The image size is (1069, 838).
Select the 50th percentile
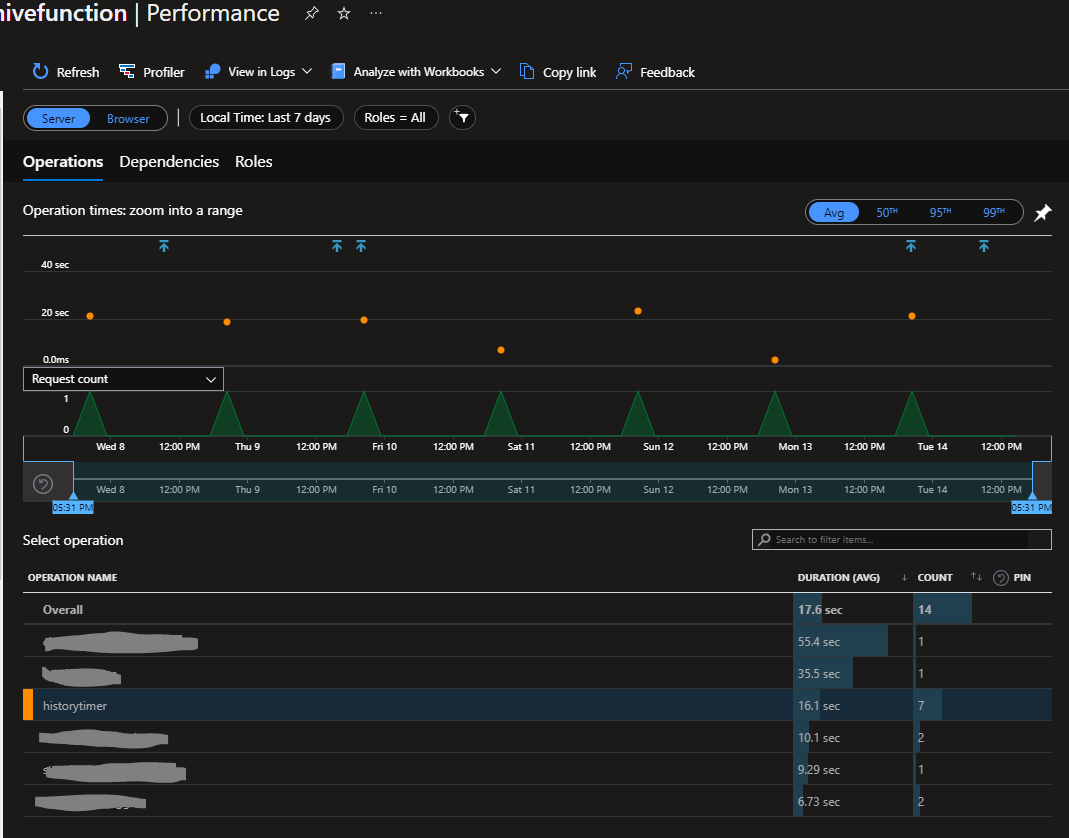[x=886, y=213]
